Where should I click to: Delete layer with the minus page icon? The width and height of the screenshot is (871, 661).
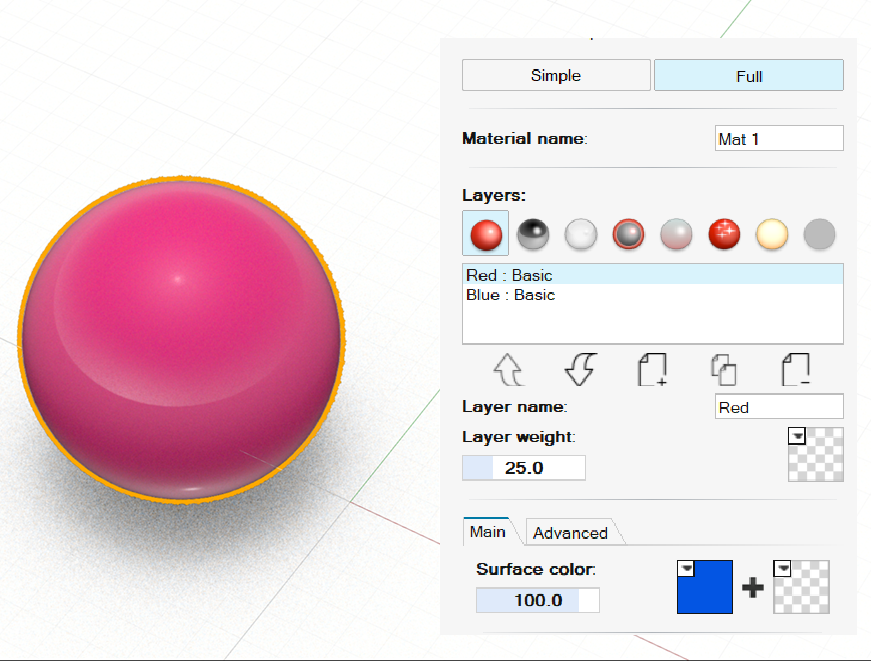[x=796, y=369]
